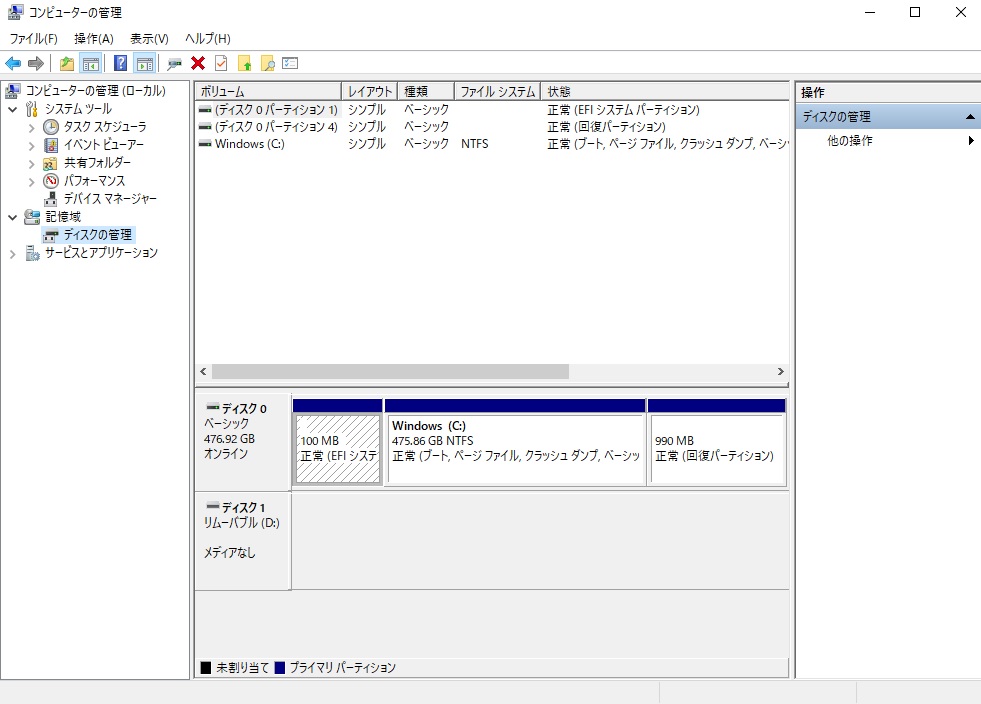
Task: Select the 990 MB 回復パーティション block on ディスク 0
Action: pyautogui.click(x=716, y=440)
